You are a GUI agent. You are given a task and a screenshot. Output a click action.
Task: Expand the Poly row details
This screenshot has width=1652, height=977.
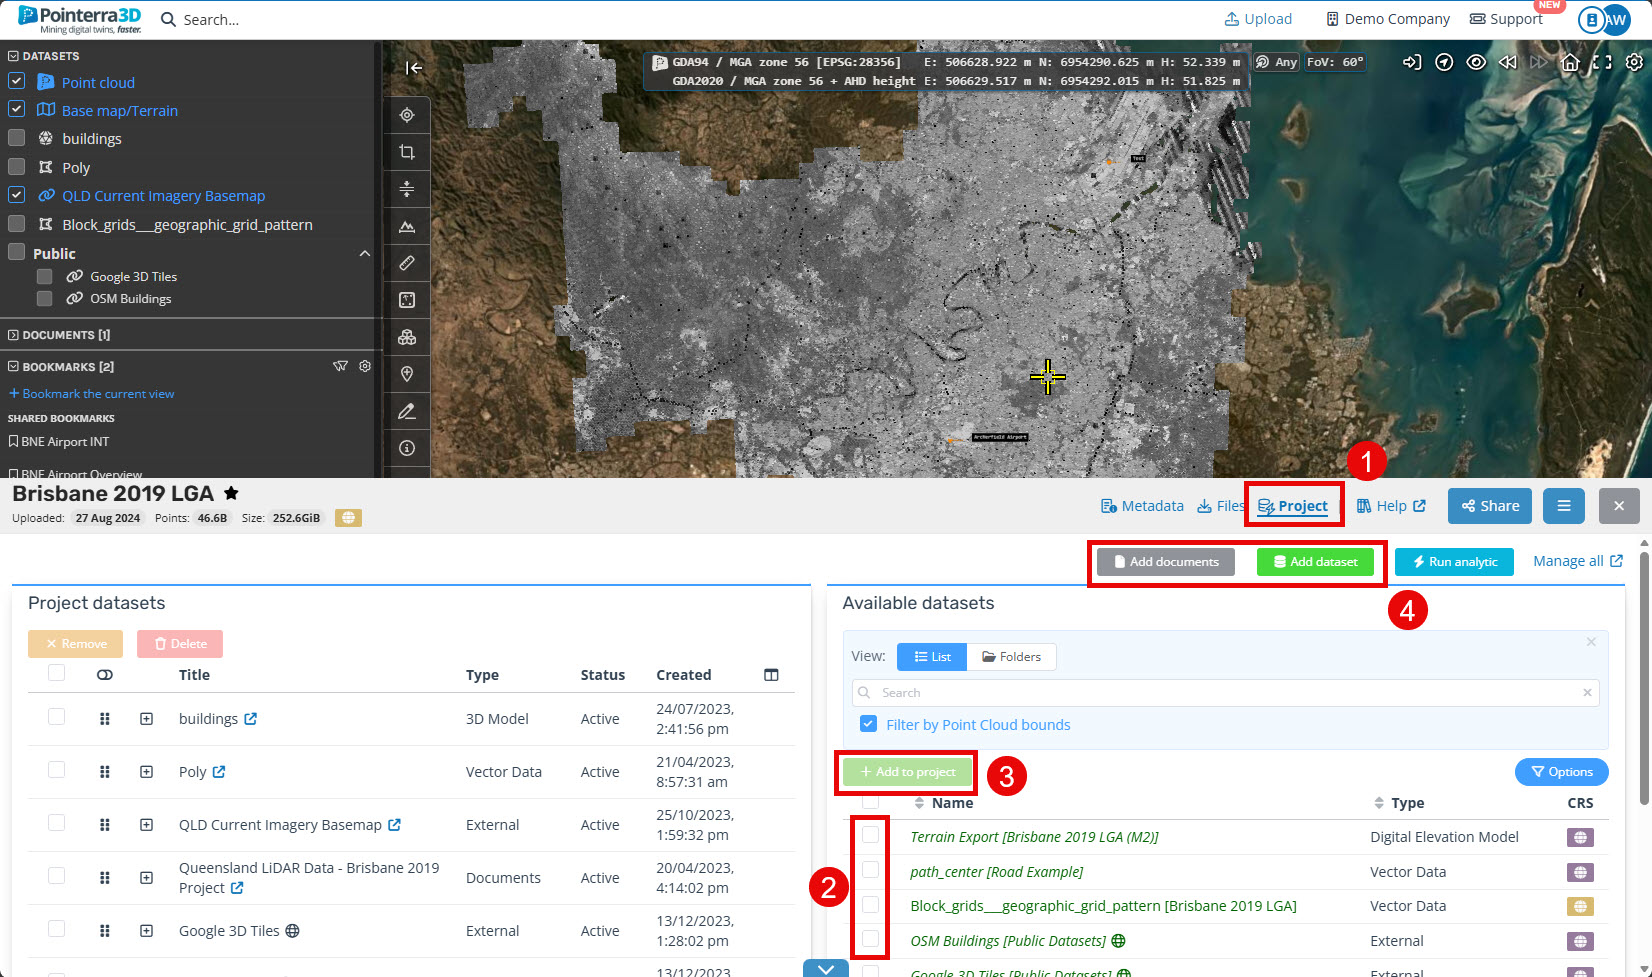click(146, 772)
